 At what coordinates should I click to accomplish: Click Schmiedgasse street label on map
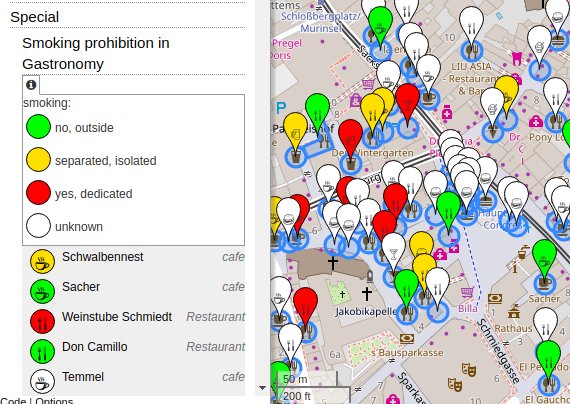click(x=498, y=351)
